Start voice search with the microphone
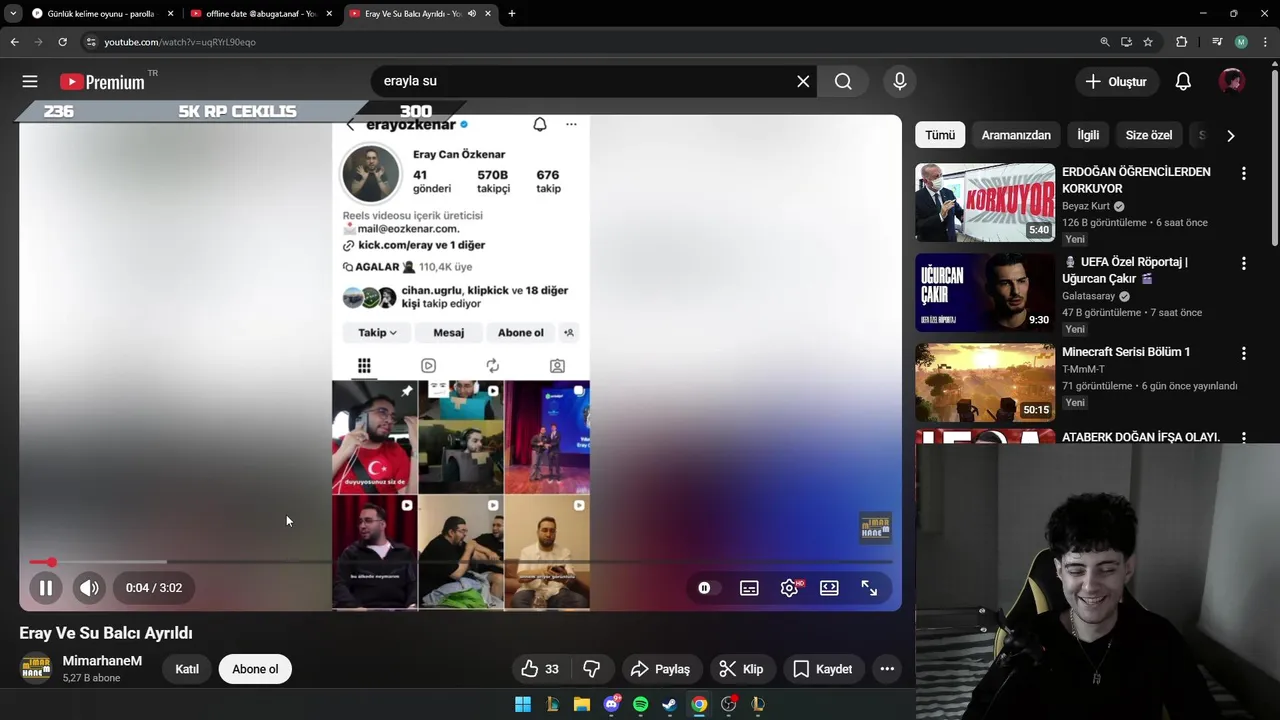1280x720 pixels. pyautogui.click(x=900, y=81)
